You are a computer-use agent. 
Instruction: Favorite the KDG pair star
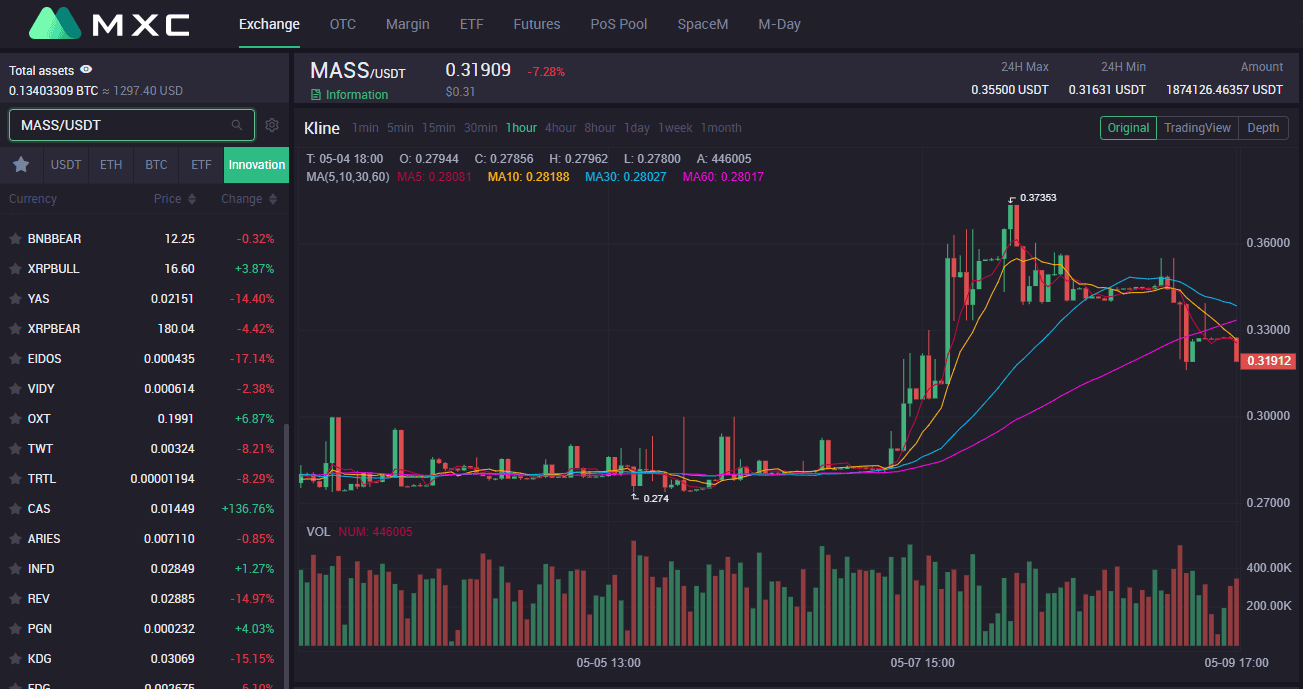click(15, 659)
